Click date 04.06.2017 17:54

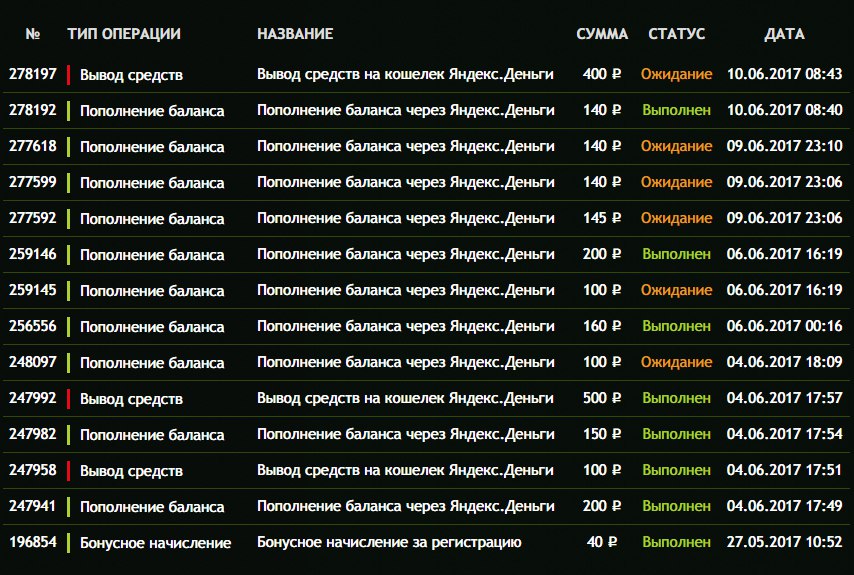[x=784, y=434]
